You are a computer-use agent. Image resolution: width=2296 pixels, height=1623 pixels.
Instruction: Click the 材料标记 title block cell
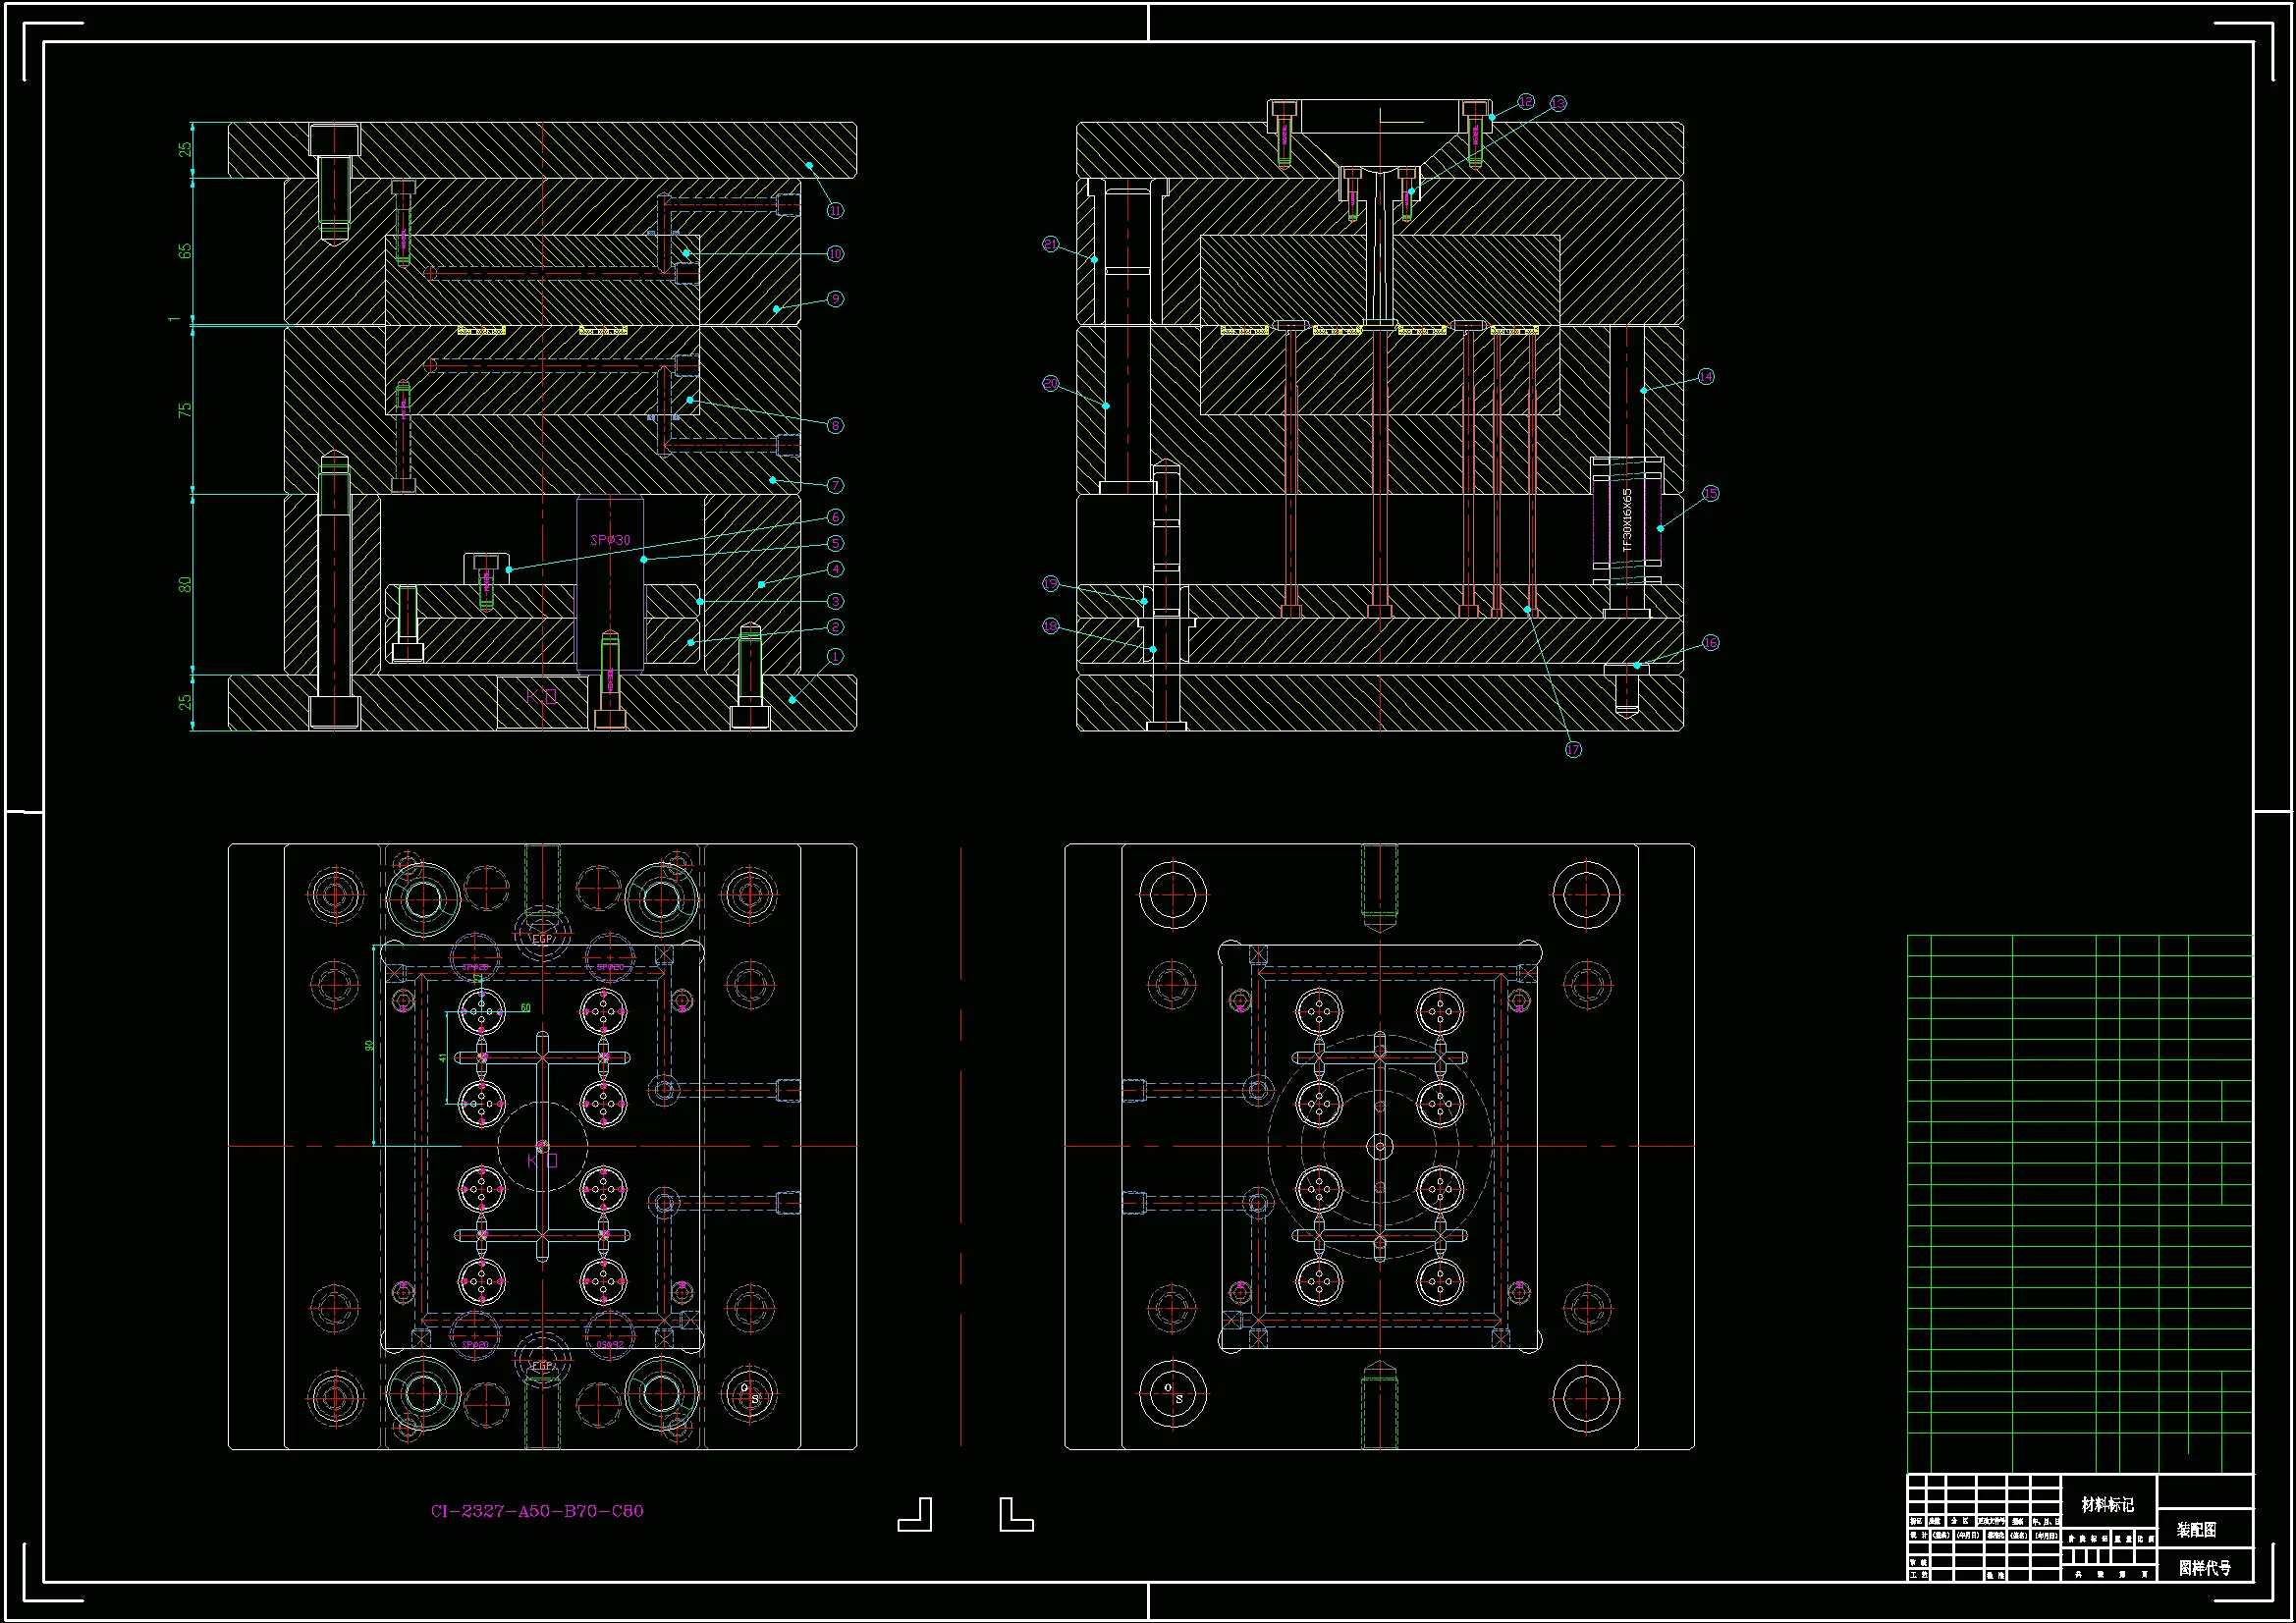click(x=2107, y=1505)
